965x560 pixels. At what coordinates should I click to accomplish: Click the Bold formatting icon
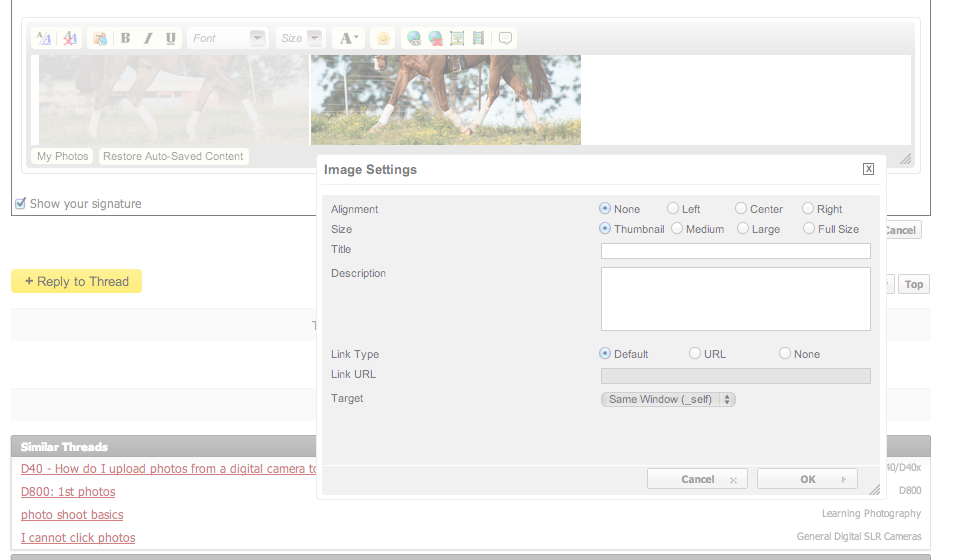(x=125, y=38)
